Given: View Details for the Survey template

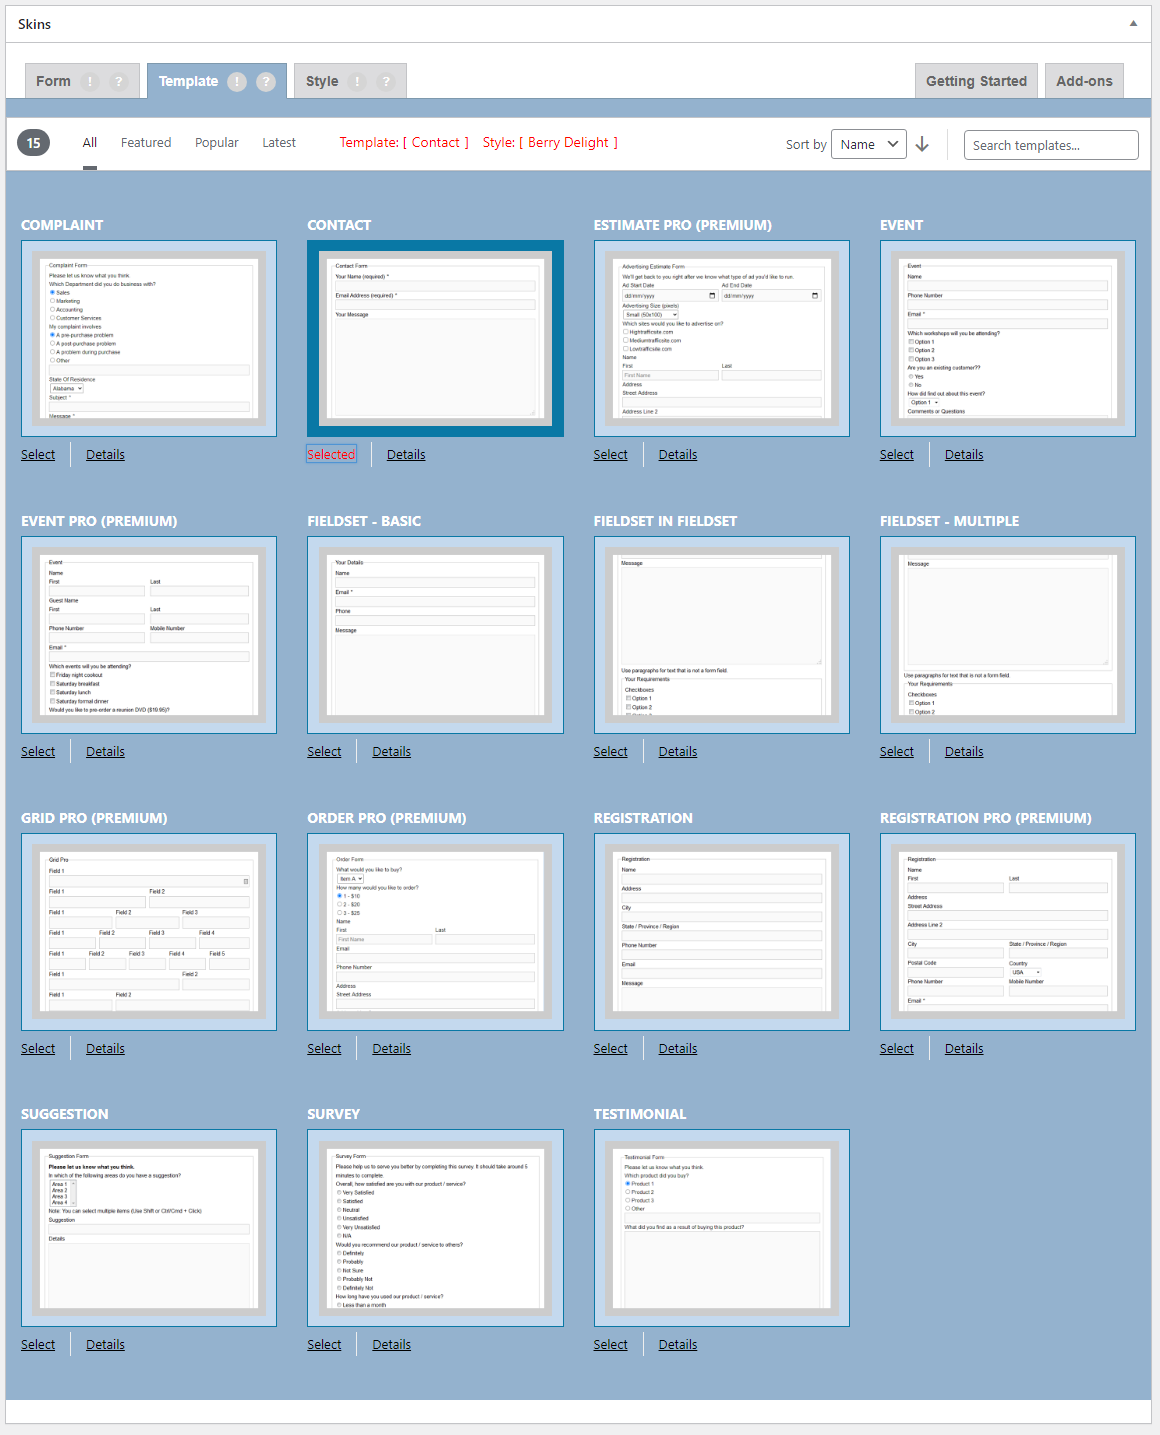Looking at the screenshot, I should pos(391,1345).
